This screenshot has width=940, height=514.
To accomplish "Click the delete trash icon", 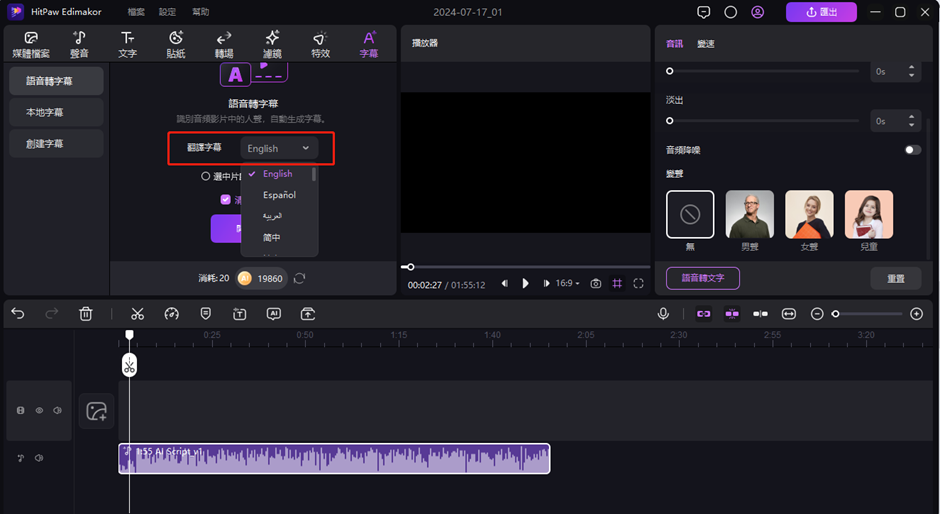I will 86,314.
